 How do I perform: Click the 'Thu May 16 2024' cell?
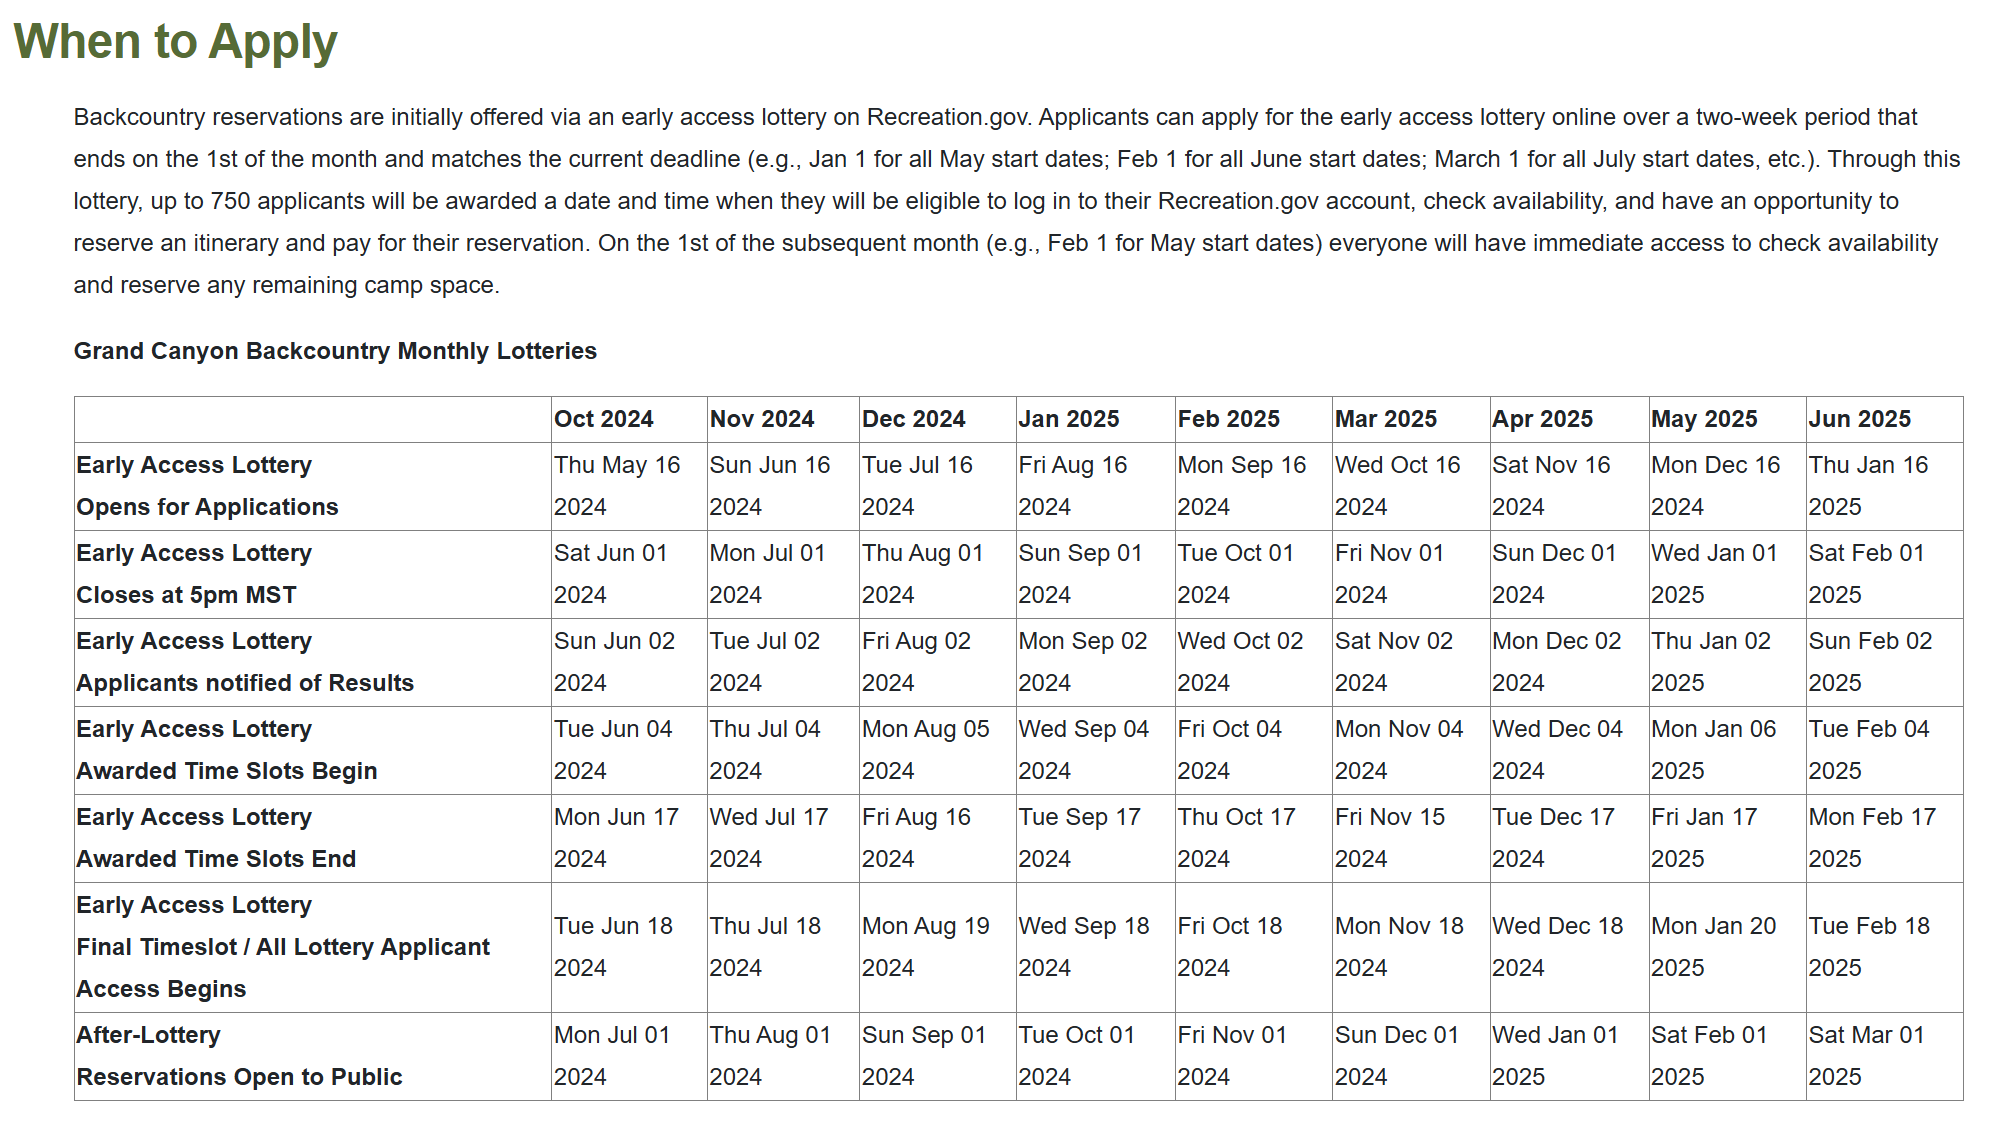click(x=617, y=486)
